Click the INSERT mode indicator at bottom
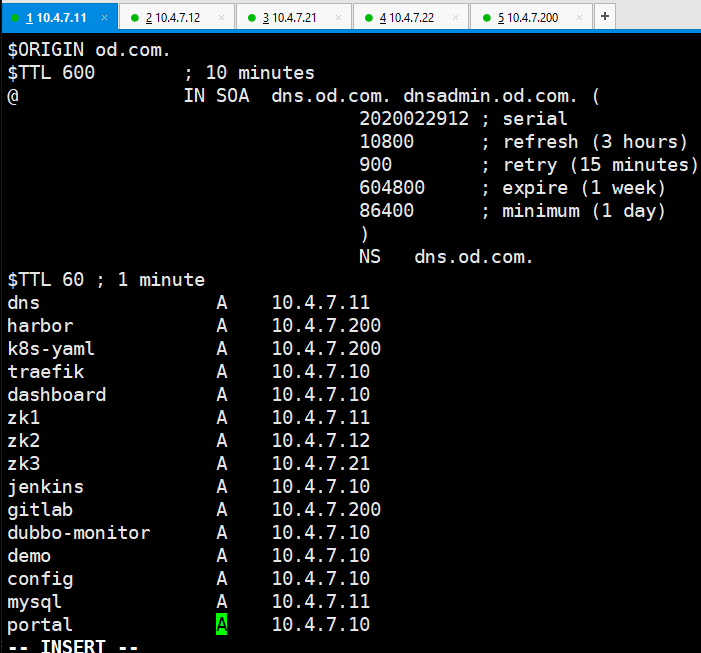The image size is (701, 653). point(70,646)
